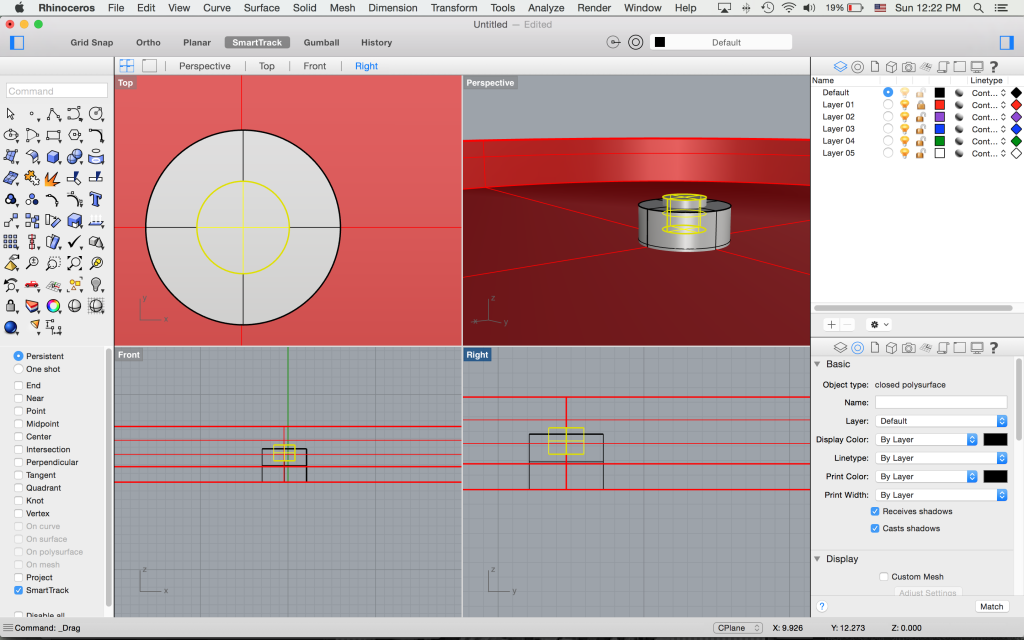Click the Boolean union spheres tool

[75, 157]
